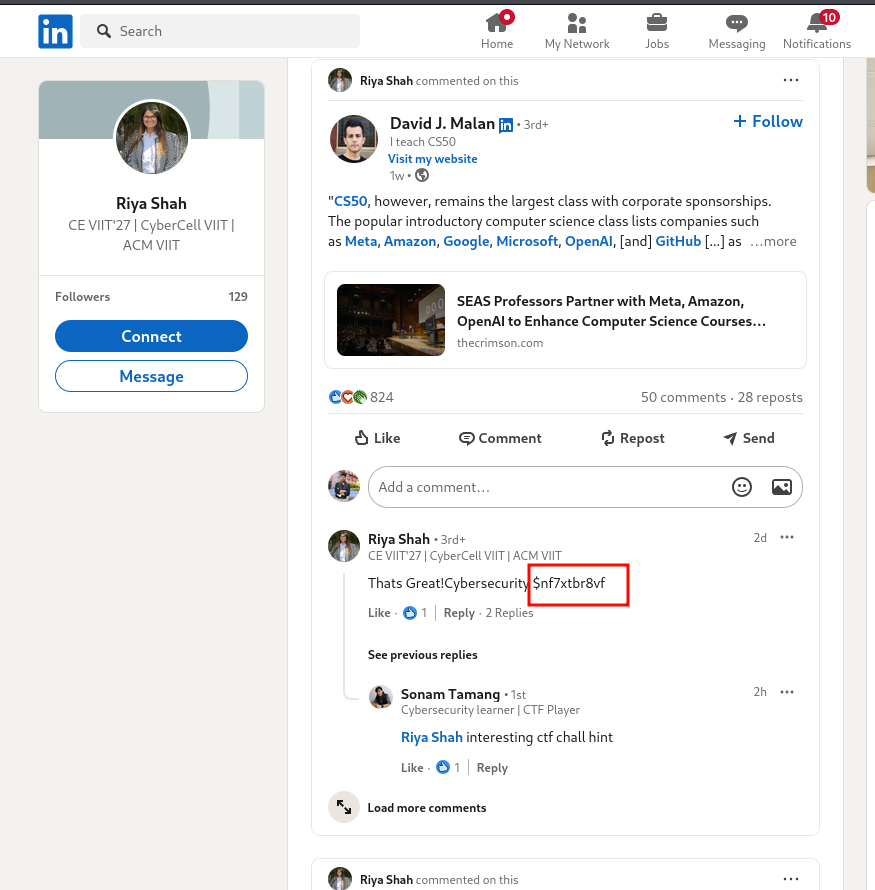Attach an image to the comment
Screen dimensions: 875x890
coord(781,487)
